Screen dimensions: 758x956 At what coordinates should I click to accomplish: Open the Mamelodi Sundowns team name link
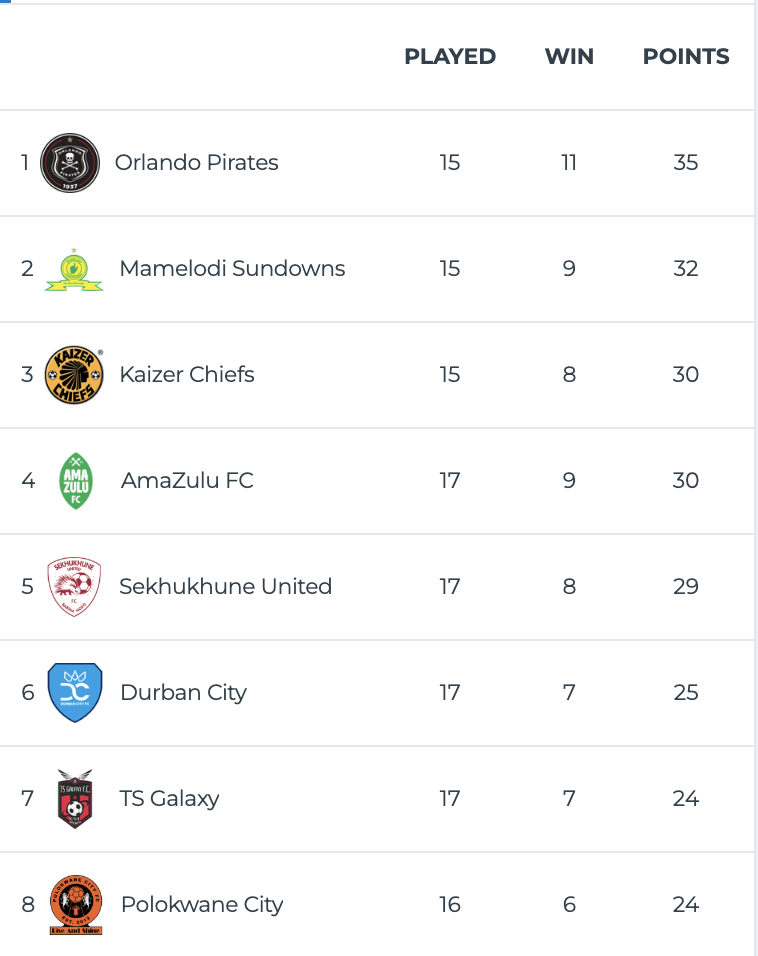pos(232,269)
